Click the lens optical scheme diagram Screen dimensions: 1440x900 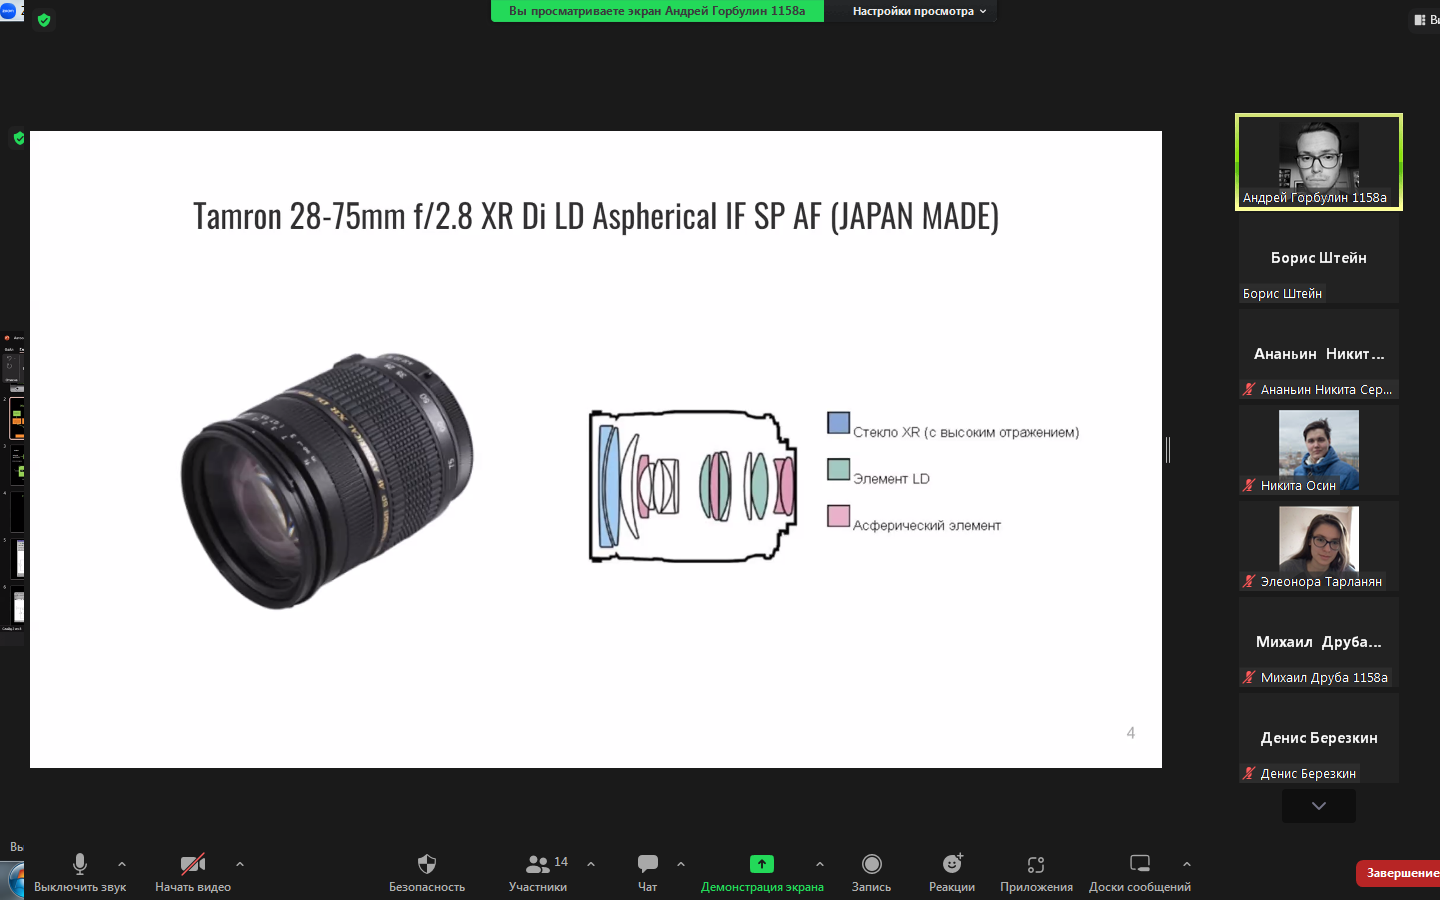pyautogui.click(x=693, y=486)
